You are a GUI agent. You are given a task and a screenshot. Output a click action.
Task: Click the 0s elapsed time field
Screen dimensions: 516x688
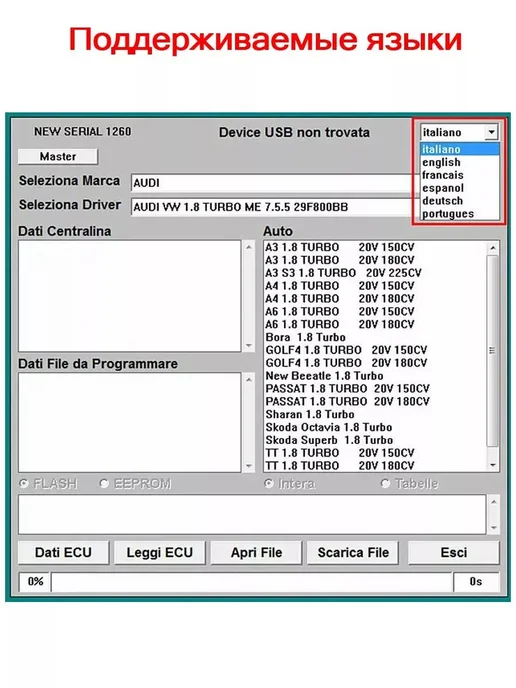coord(476,582)
